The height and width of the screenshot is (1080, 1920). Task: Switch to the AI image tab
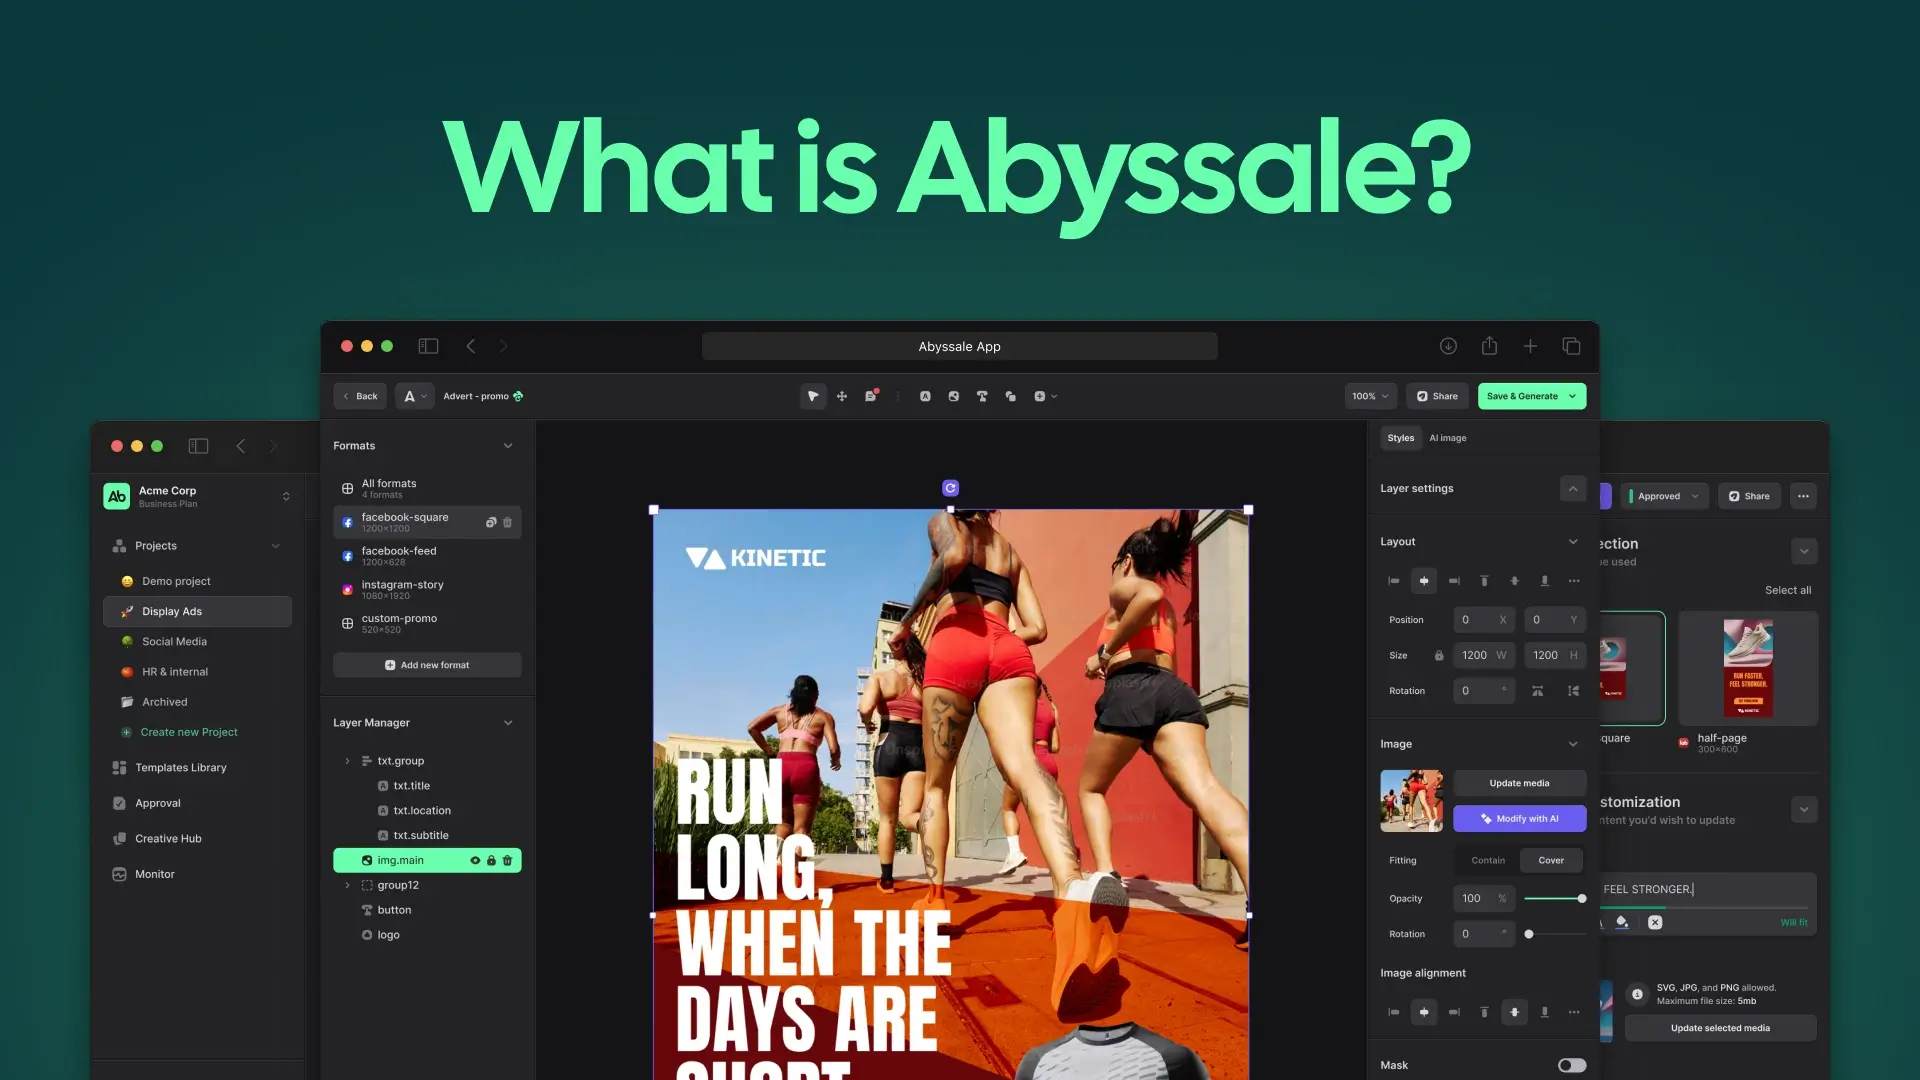point(1447,438)
